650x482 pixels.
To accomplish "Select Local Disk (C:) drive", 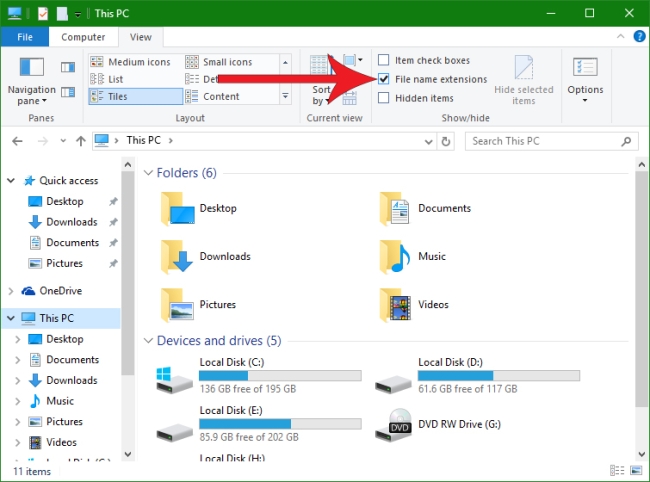I will [x=259, y=376].
